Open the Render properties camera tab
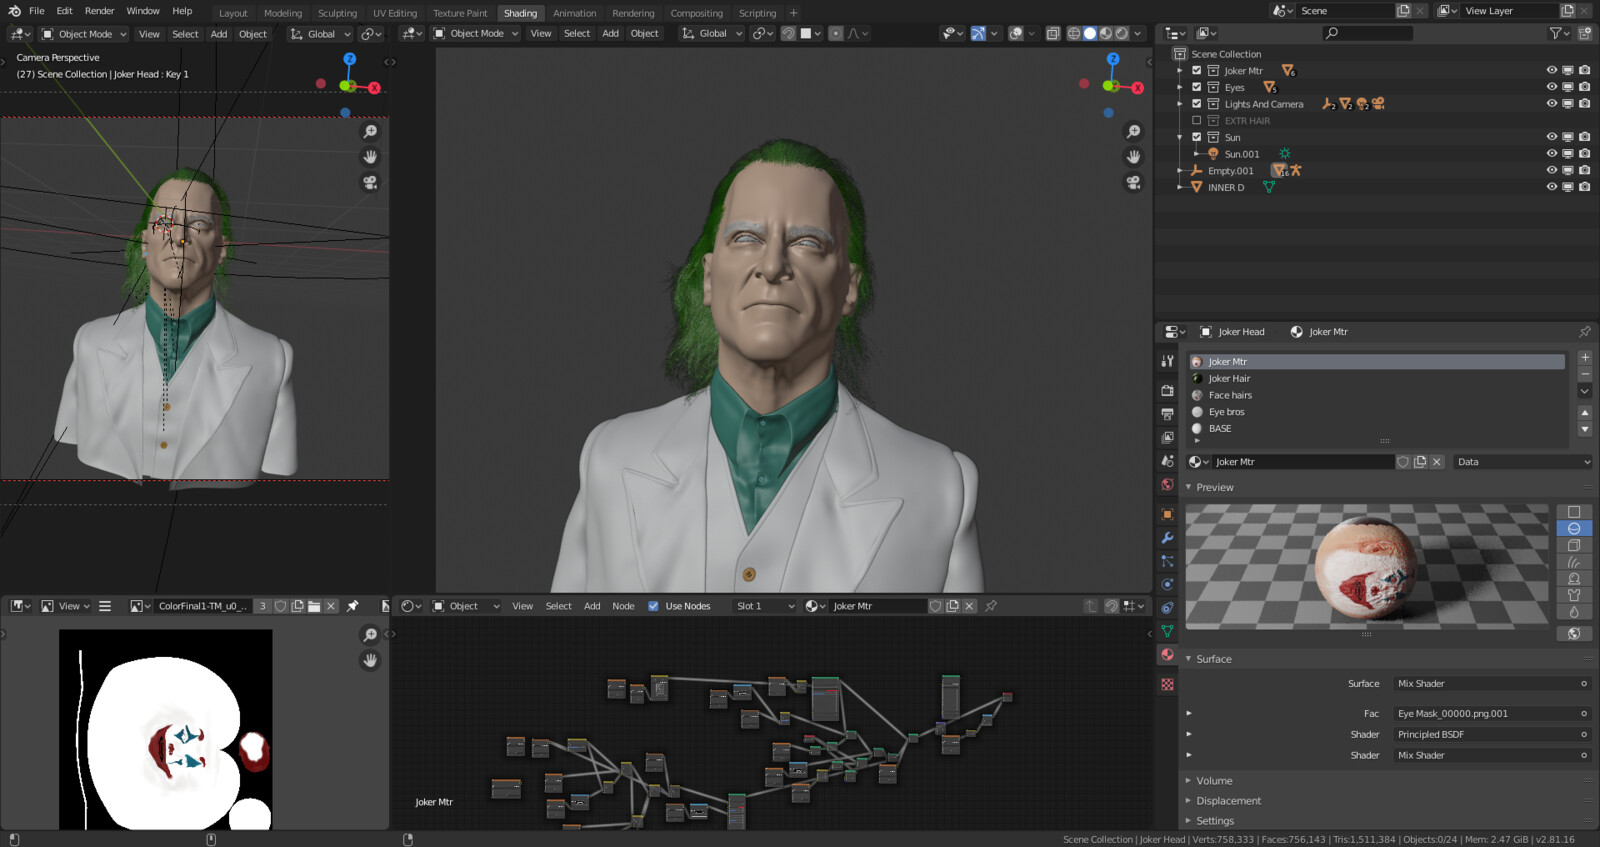Viewport: 1600px width, 847px height. coord(1167,390)
